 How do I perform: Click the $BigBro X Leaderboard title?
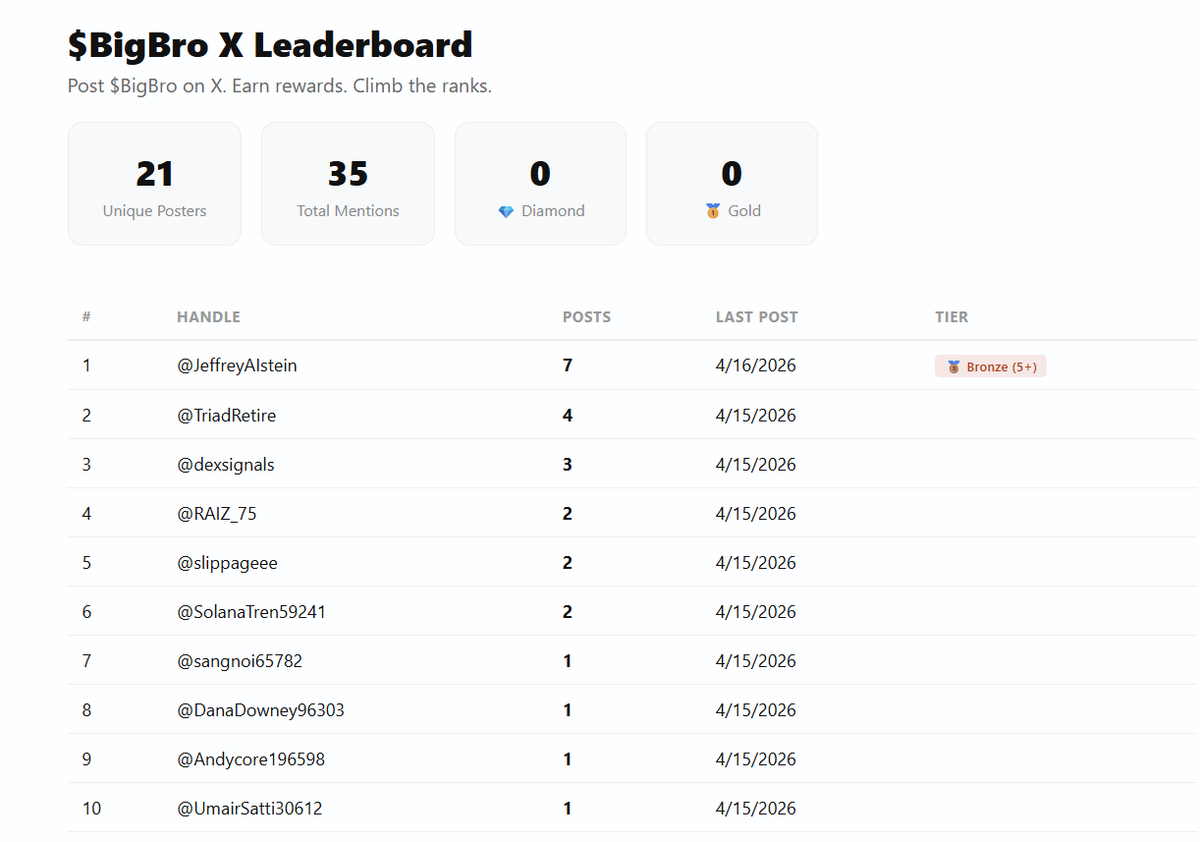tap(270, 45)
